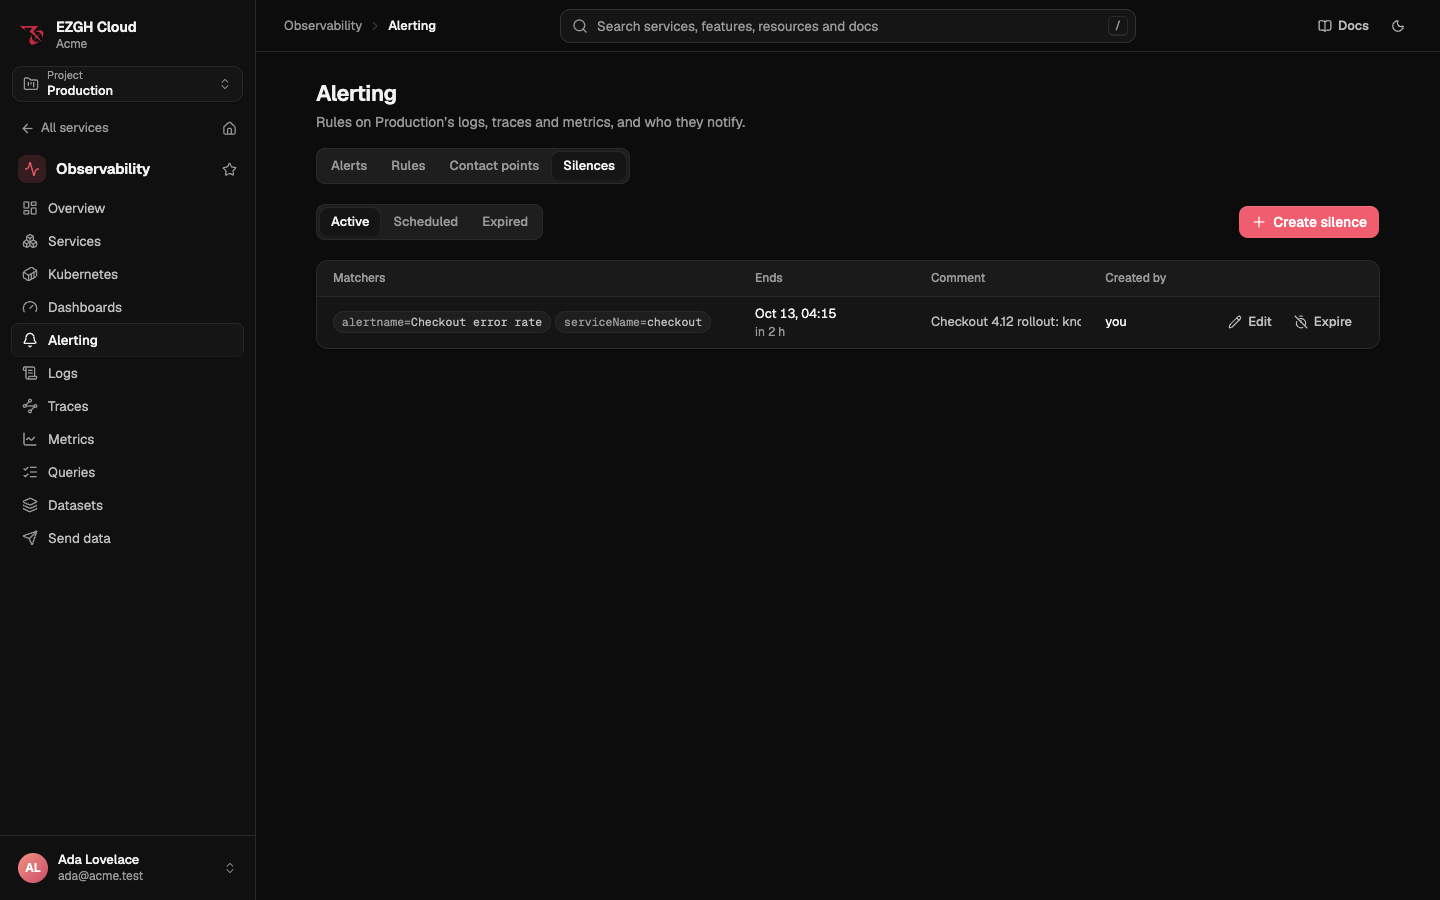
Task: Click the Oct 13, 04:15 end time
Action: tap(795, 314)
